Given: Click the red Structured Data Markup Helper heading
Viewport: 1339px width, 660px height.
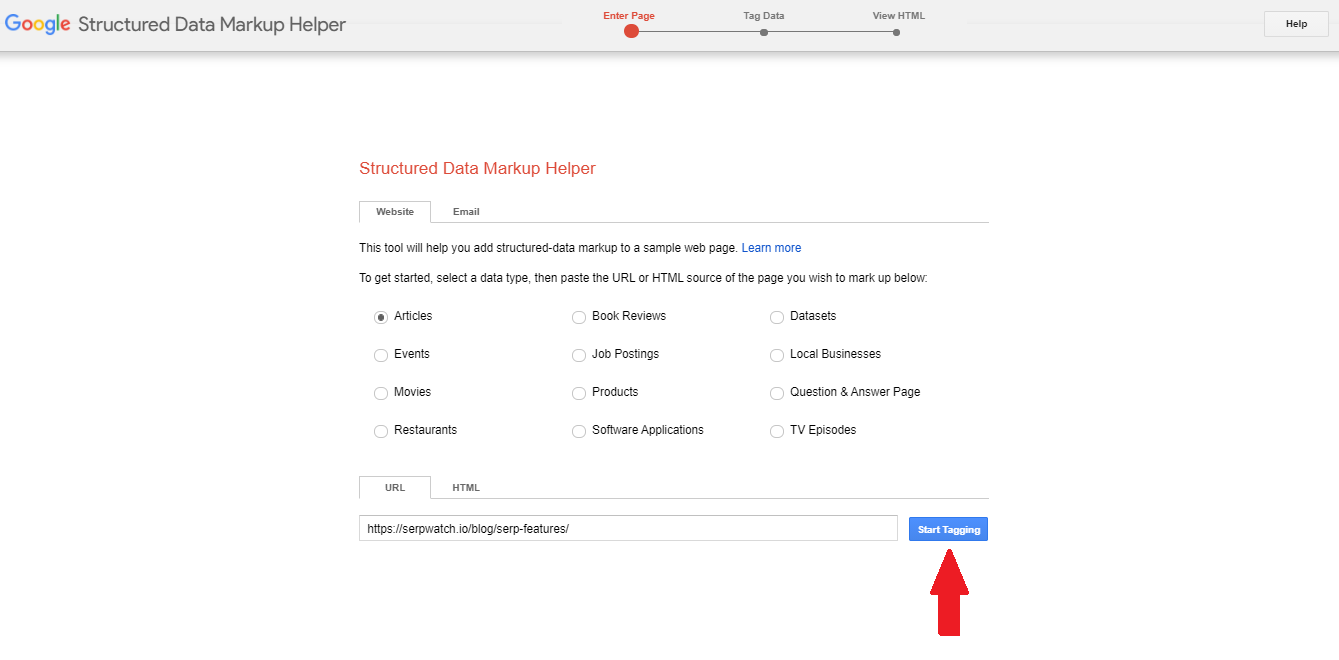Looking at the screenshot, I should click(477, 168).
